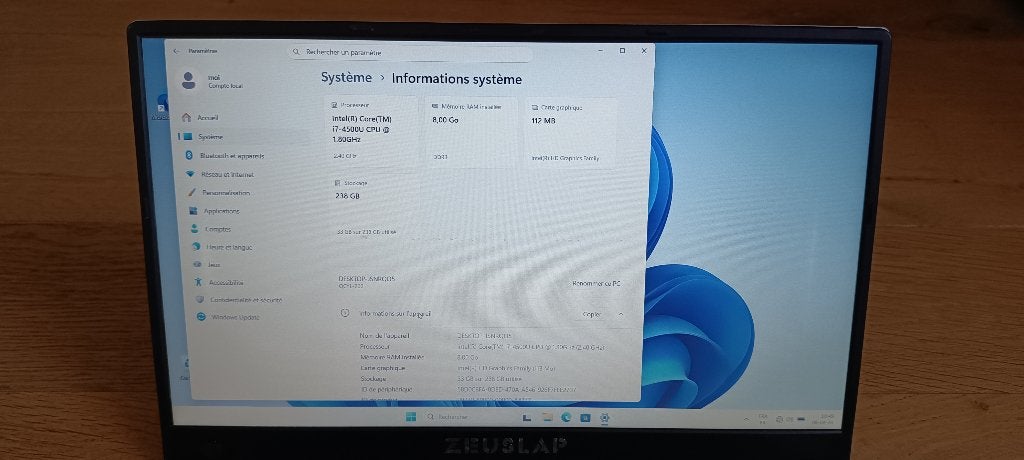Click the FRA language indicator in taskbar

pos(762,418)
